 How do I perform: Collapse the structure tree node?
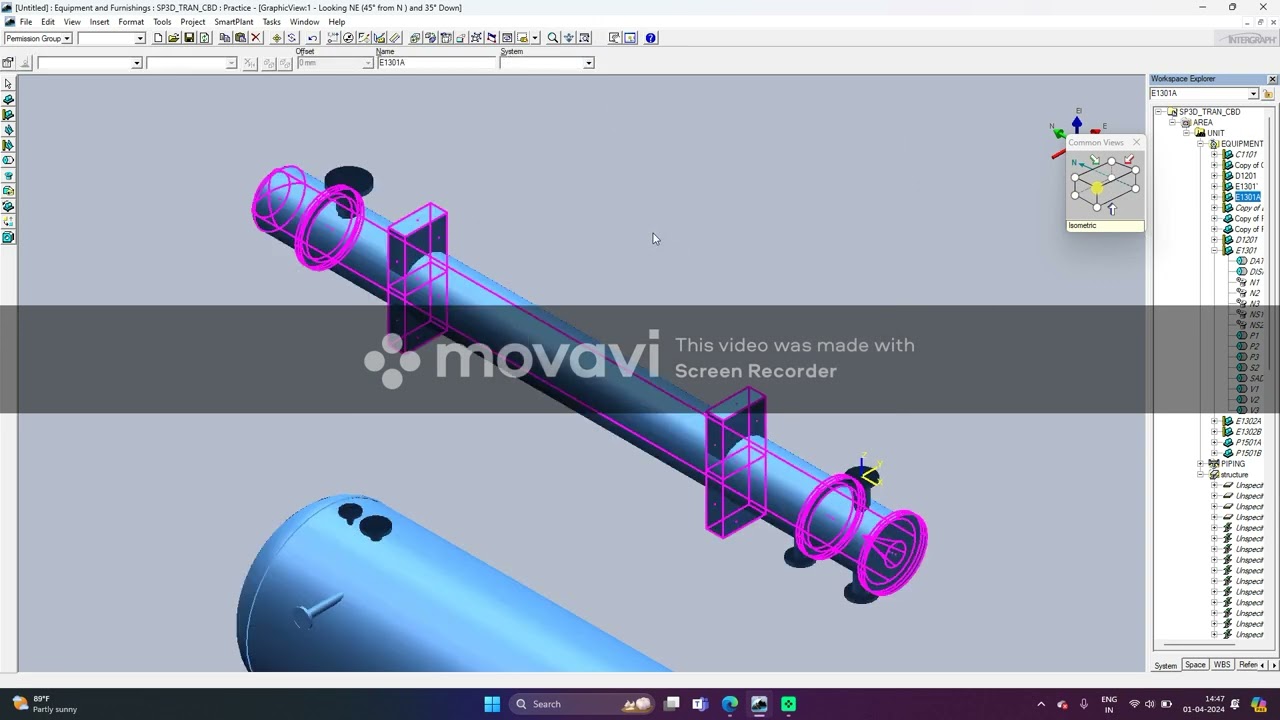pyautogui.click(x=1200, y=475)
